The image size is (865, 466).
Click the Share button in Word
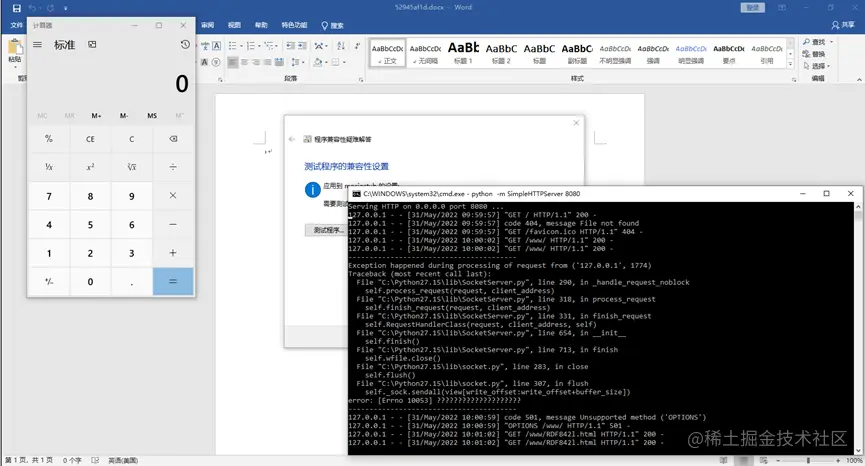tap(843, 25)
